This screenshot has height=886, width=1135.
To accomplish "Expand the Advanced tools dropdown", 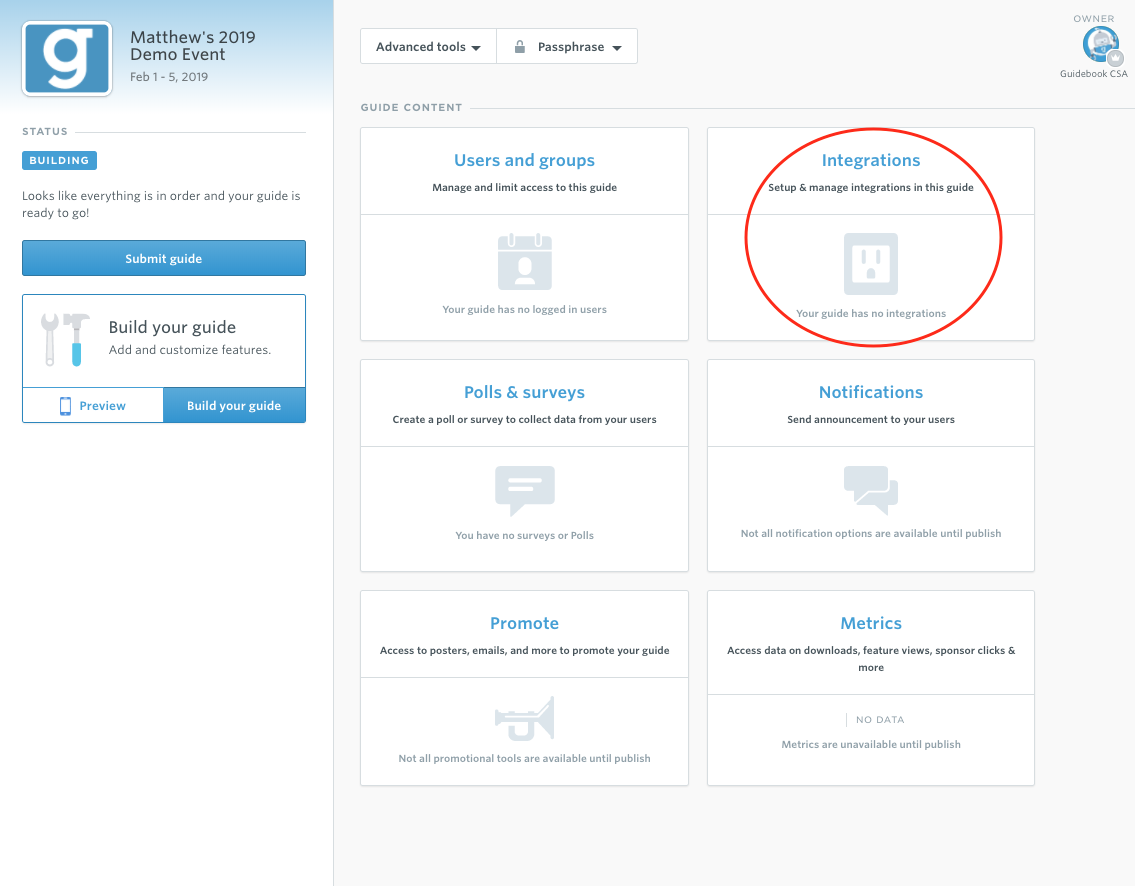I will tap(429, 46).
